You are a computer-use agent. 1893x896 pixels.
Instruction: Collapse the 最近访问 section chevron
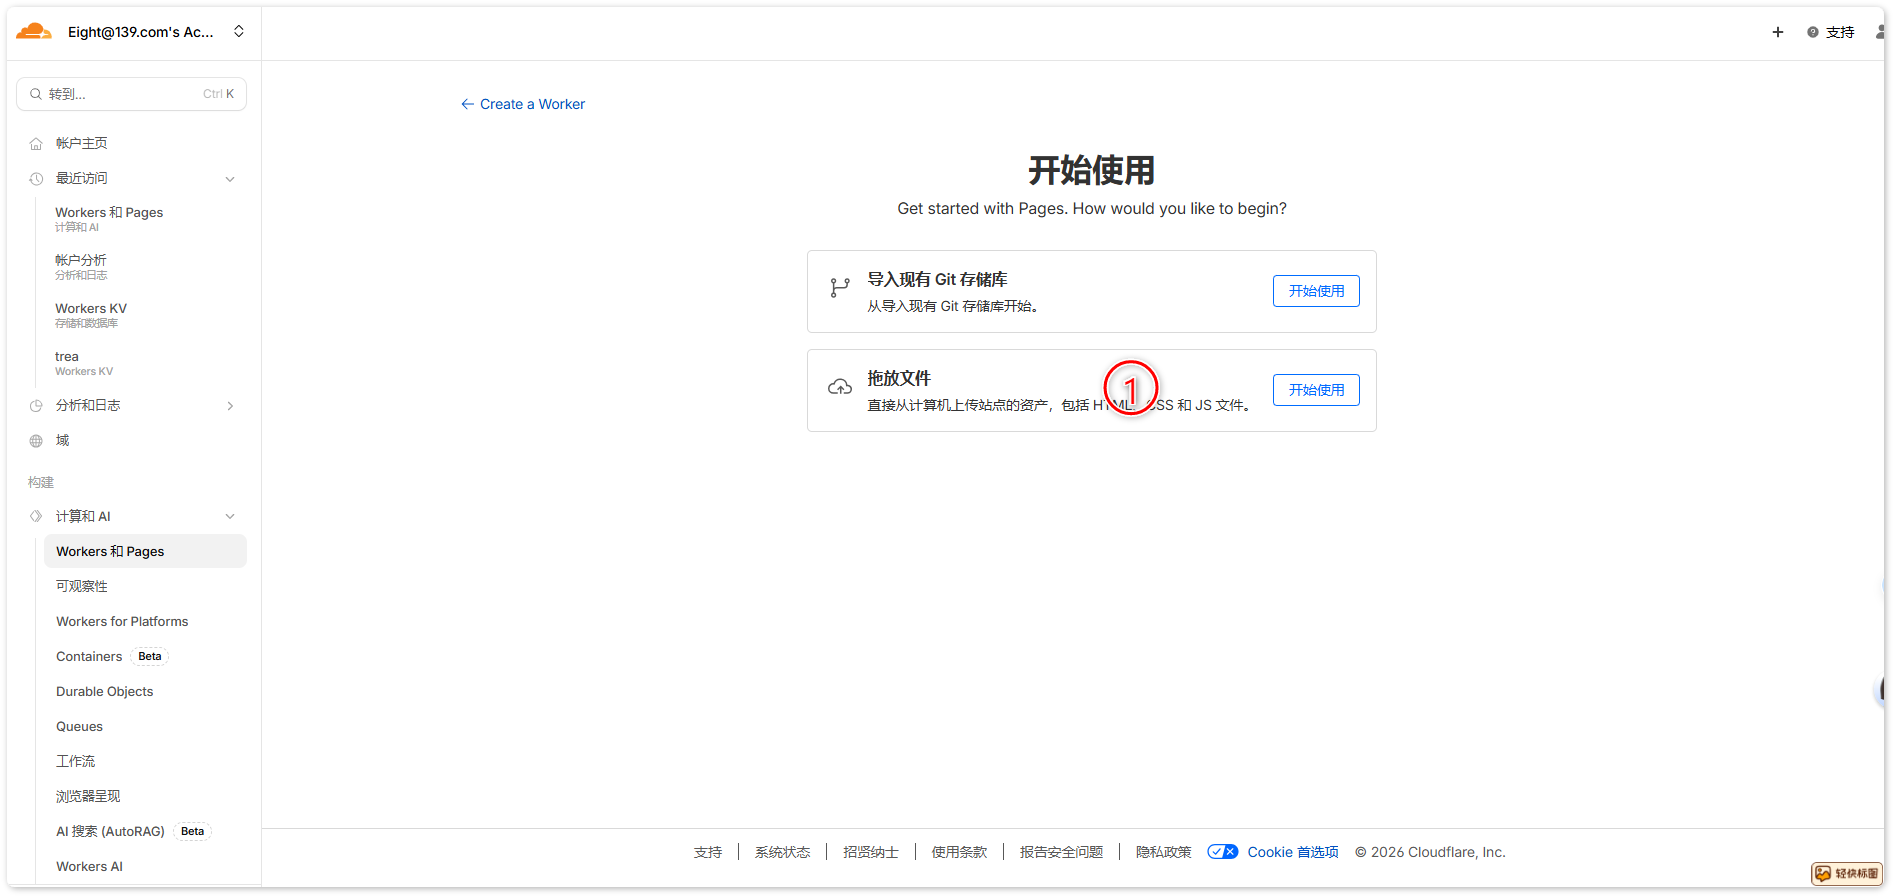pos(230,179)
